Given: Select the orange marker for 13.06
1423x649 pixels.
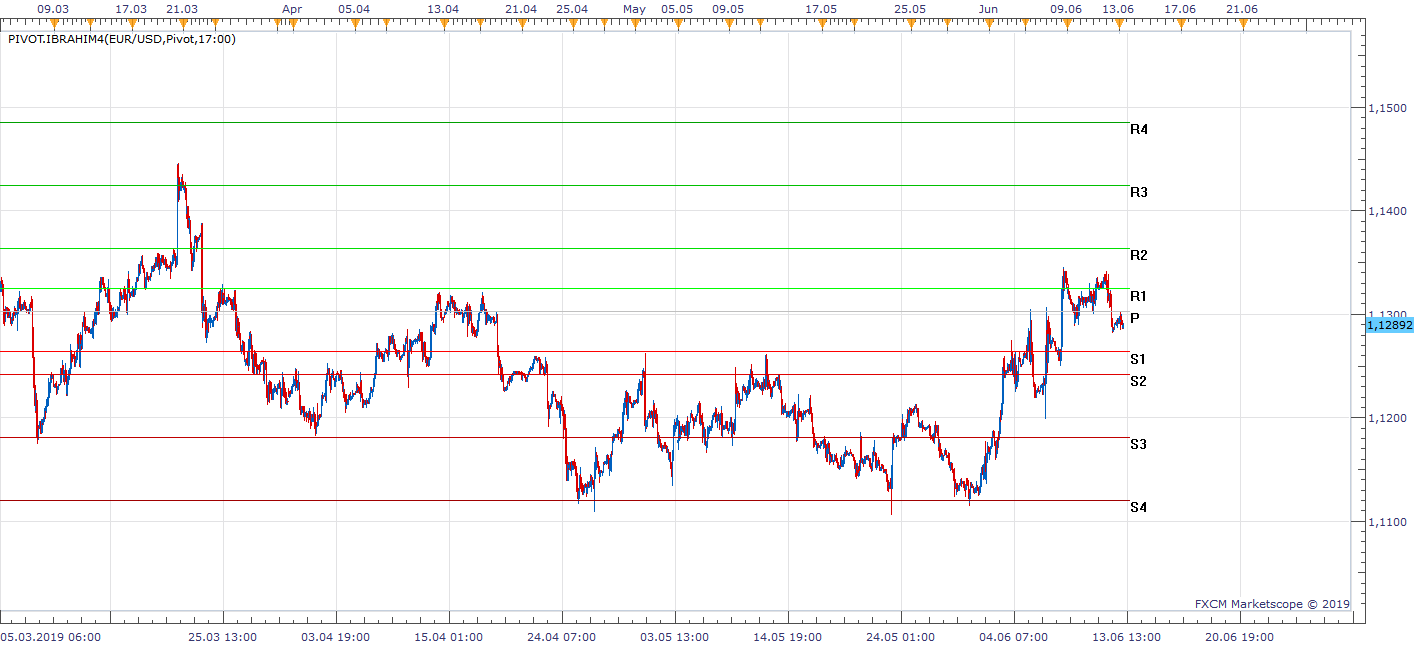Looking at the screenshot, I should 1118,23.
